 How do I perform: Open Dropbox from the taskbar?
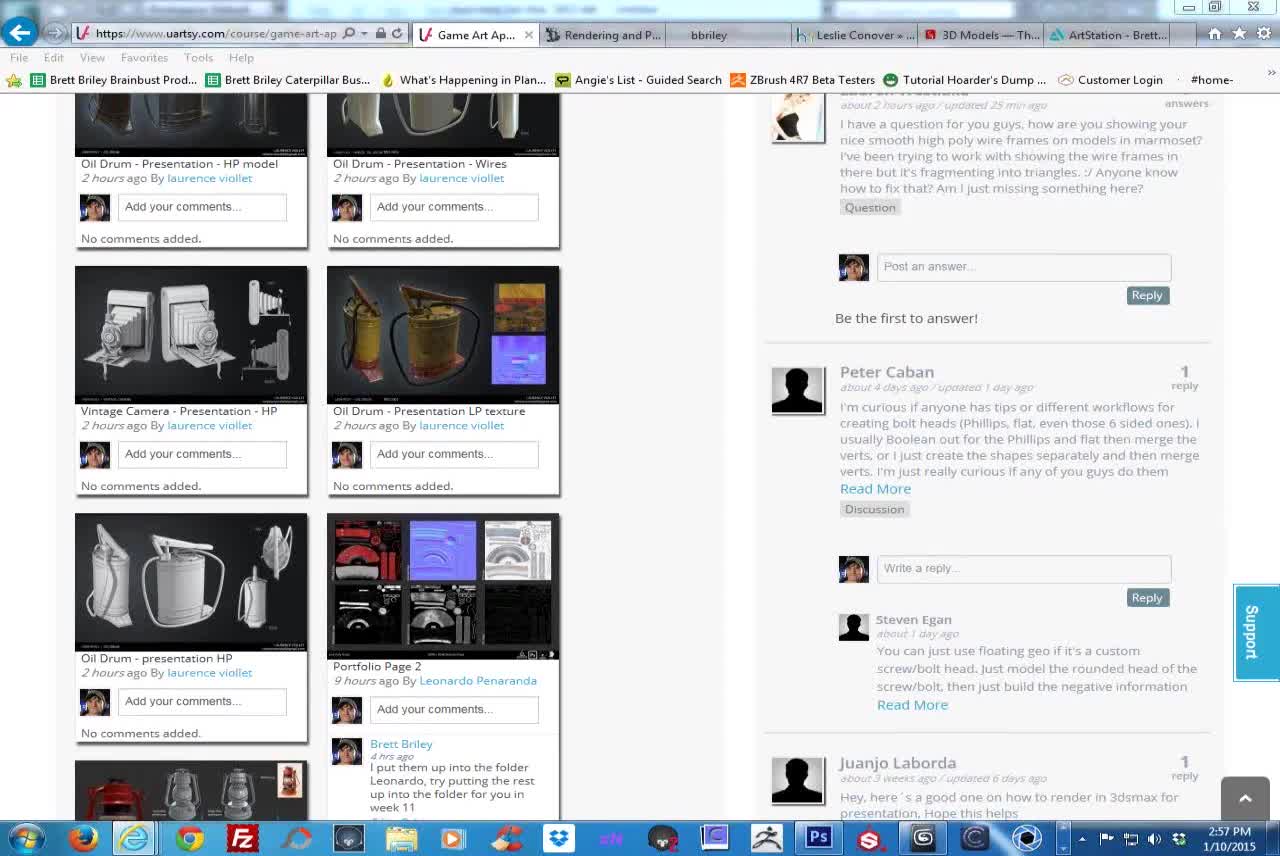[x=559, y=838]
